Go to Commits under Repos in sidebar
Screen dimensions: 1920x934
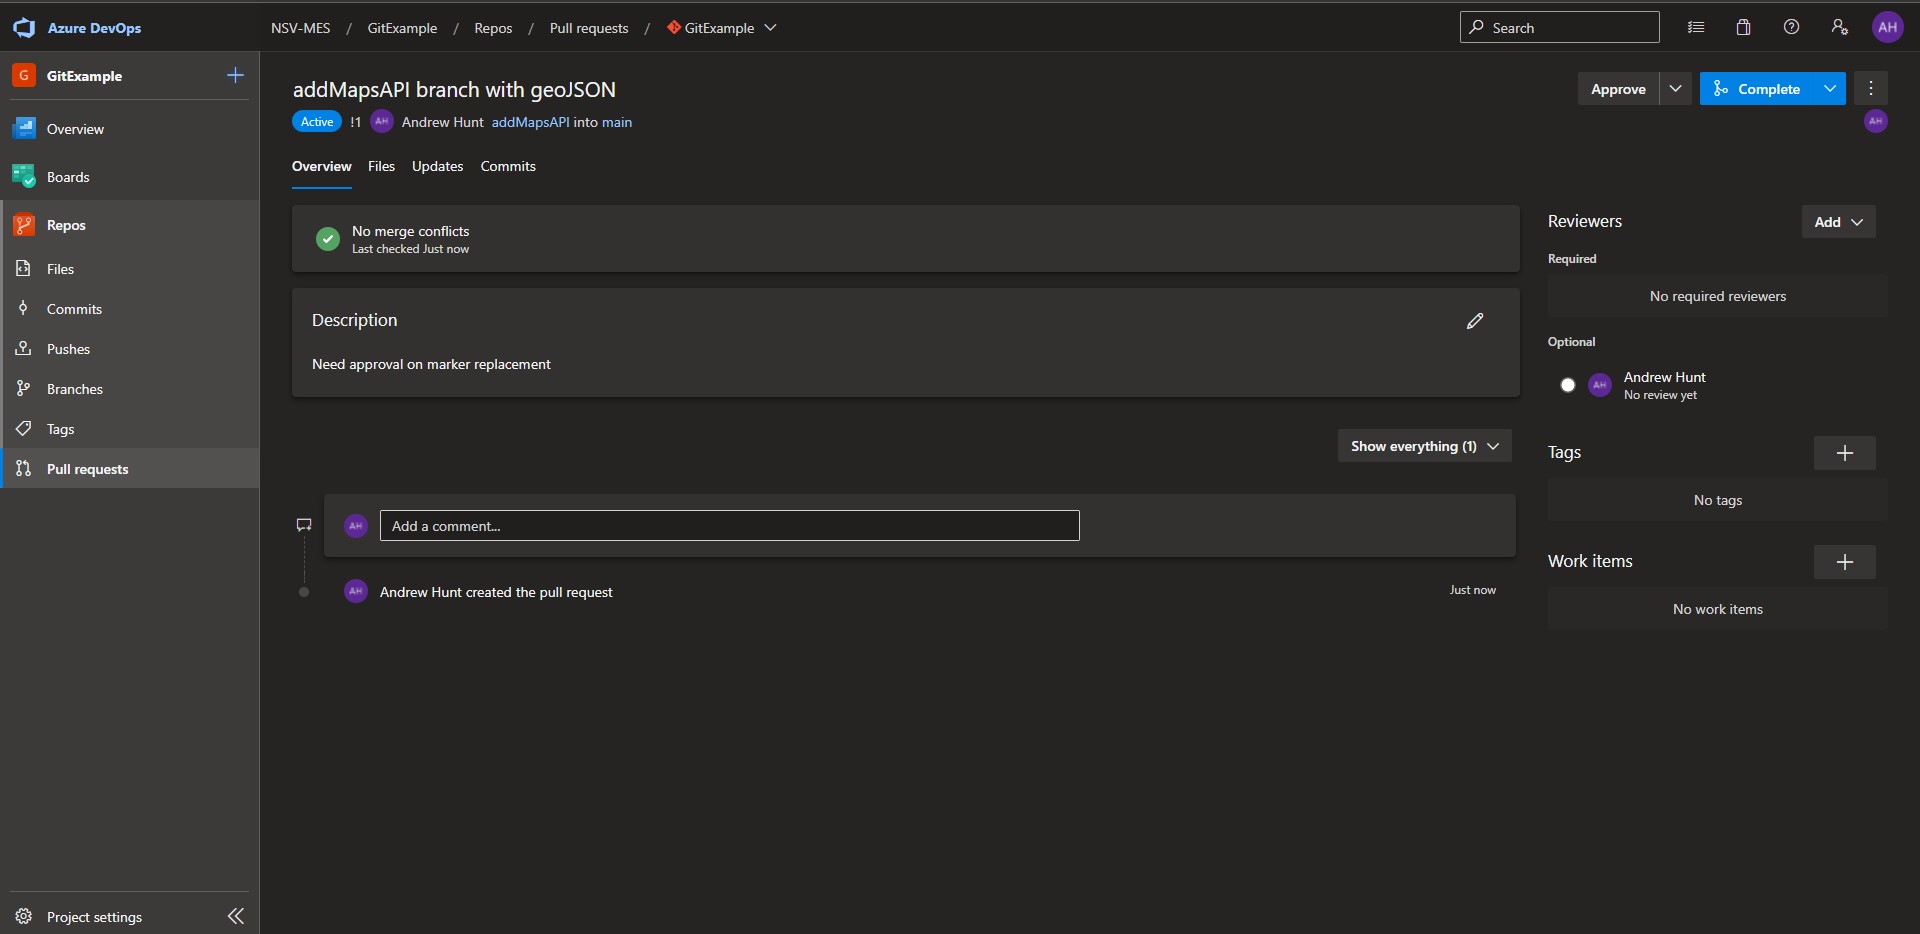click(x=130, y=309)
